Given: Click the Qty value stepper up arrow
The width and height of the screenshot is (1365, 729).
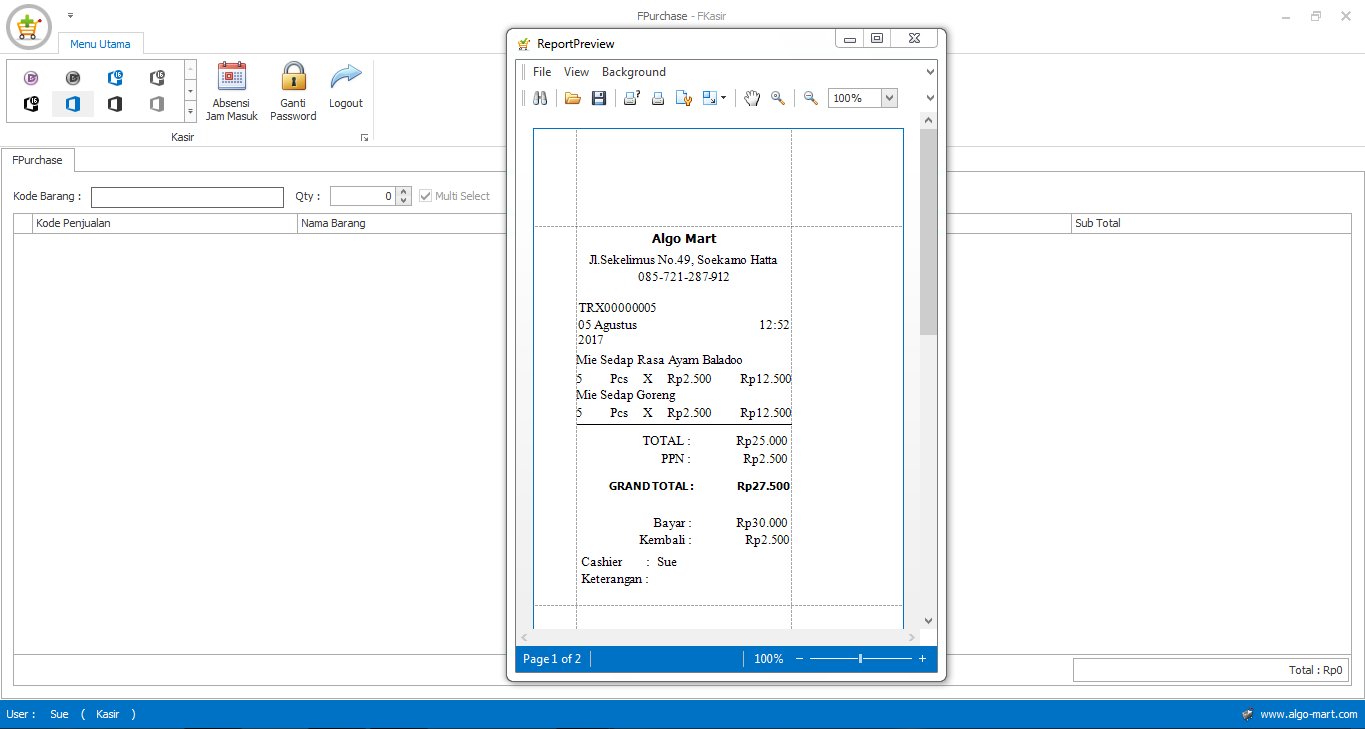Looking at the screenshot, I should pyautogui.click(x=403, y=191).
